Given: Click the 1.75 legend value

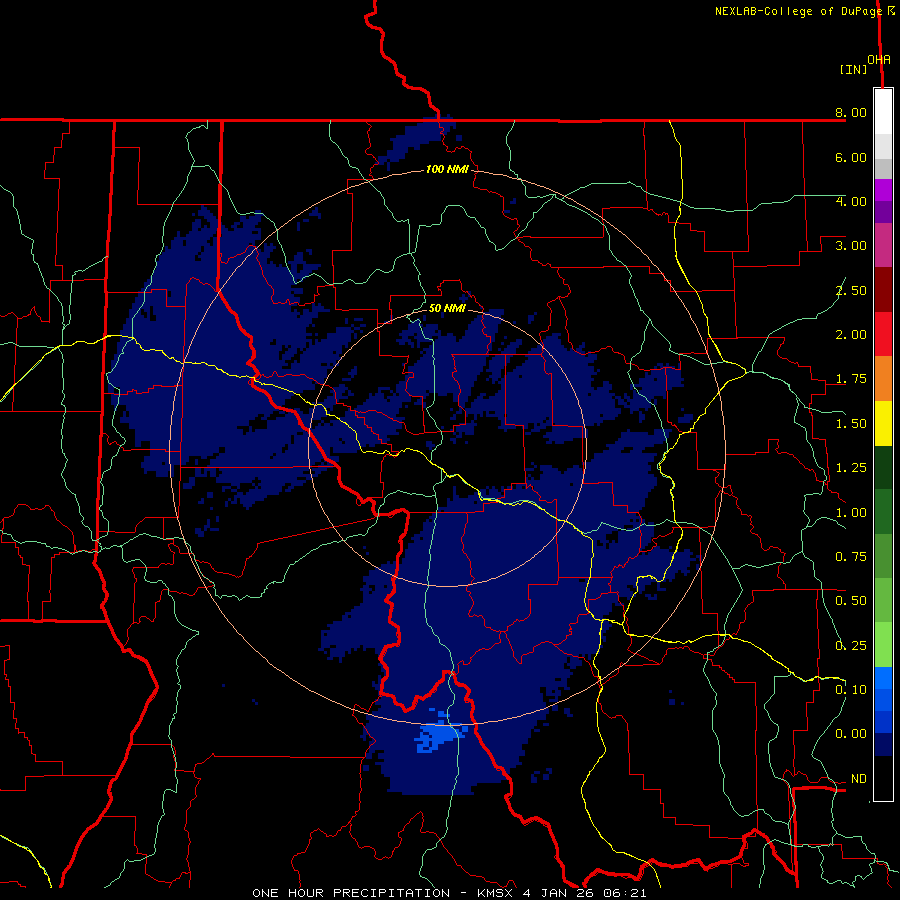Looking at the screenshot, I should 851,379.
